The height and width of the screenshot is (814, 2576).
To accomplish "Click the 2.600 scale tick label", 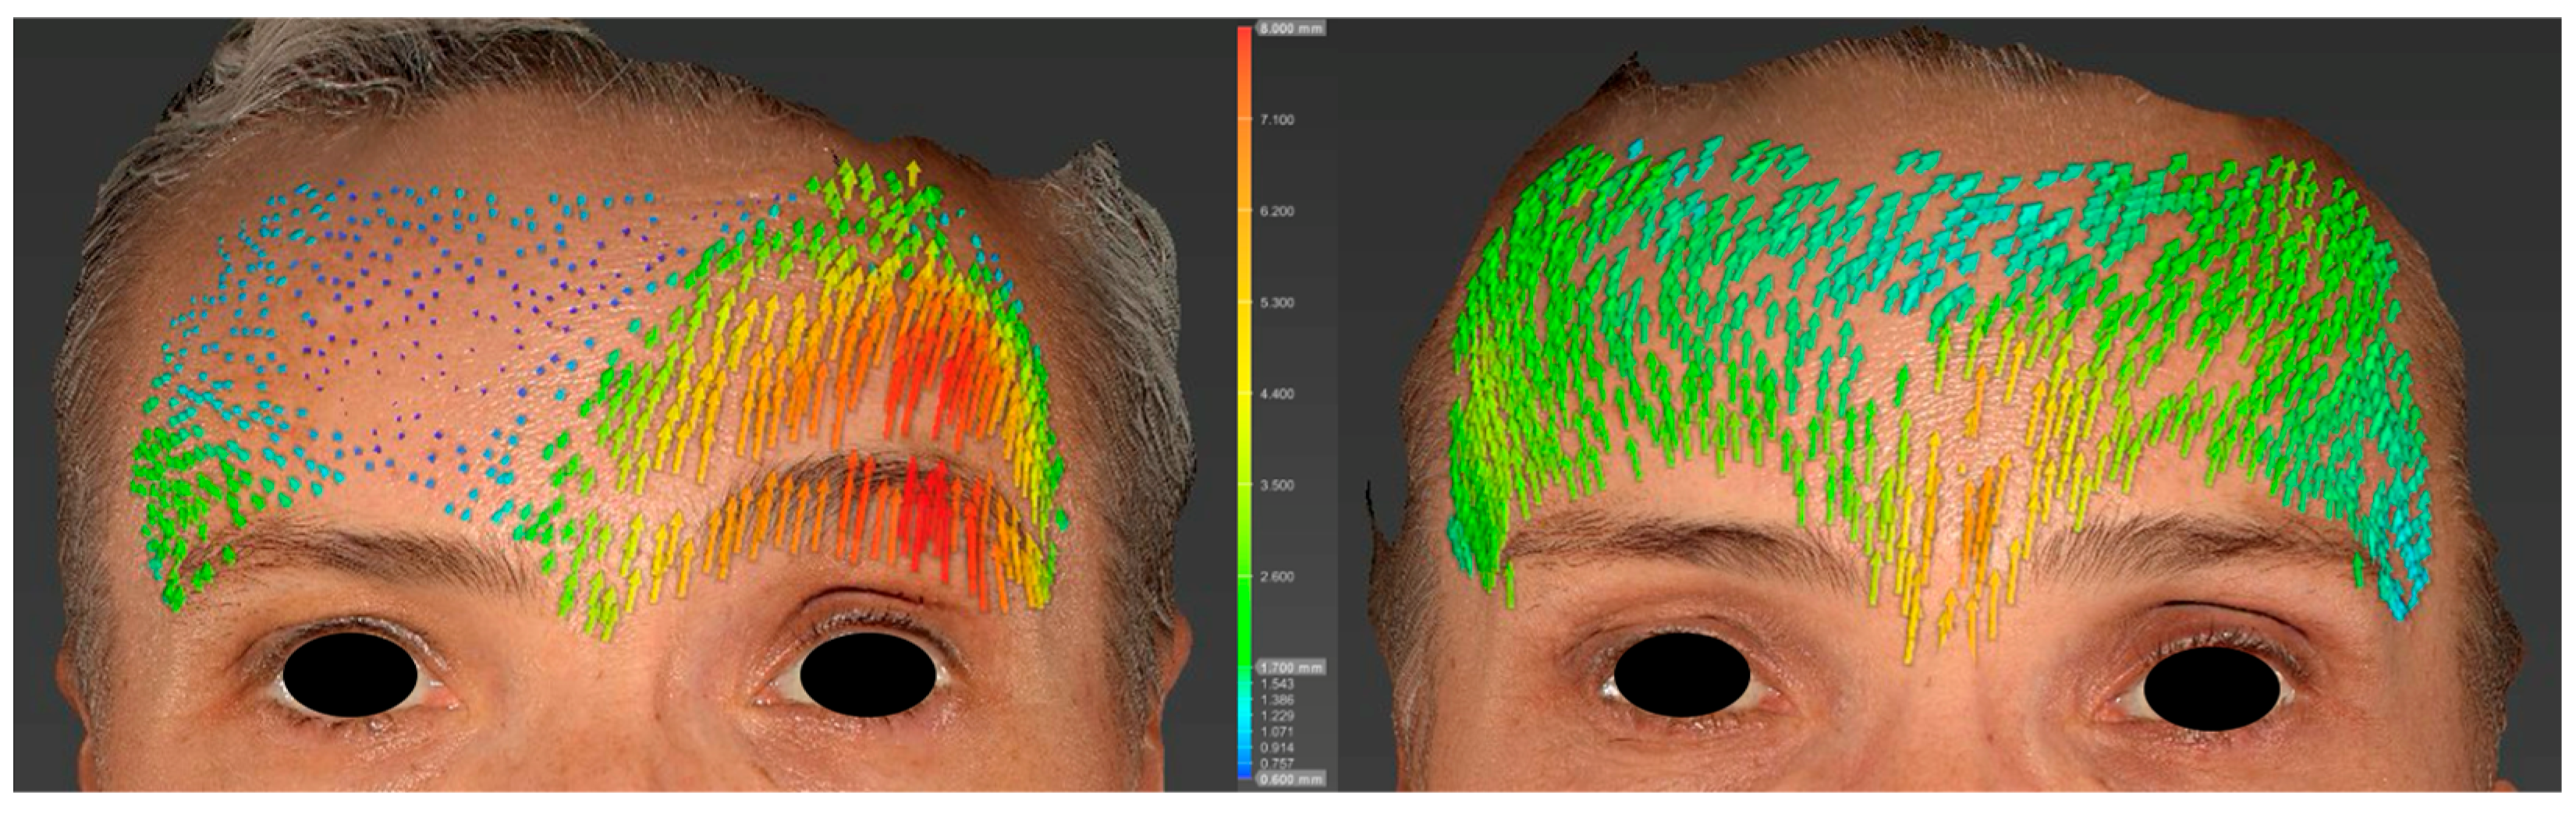I will tap(1277, 577).
